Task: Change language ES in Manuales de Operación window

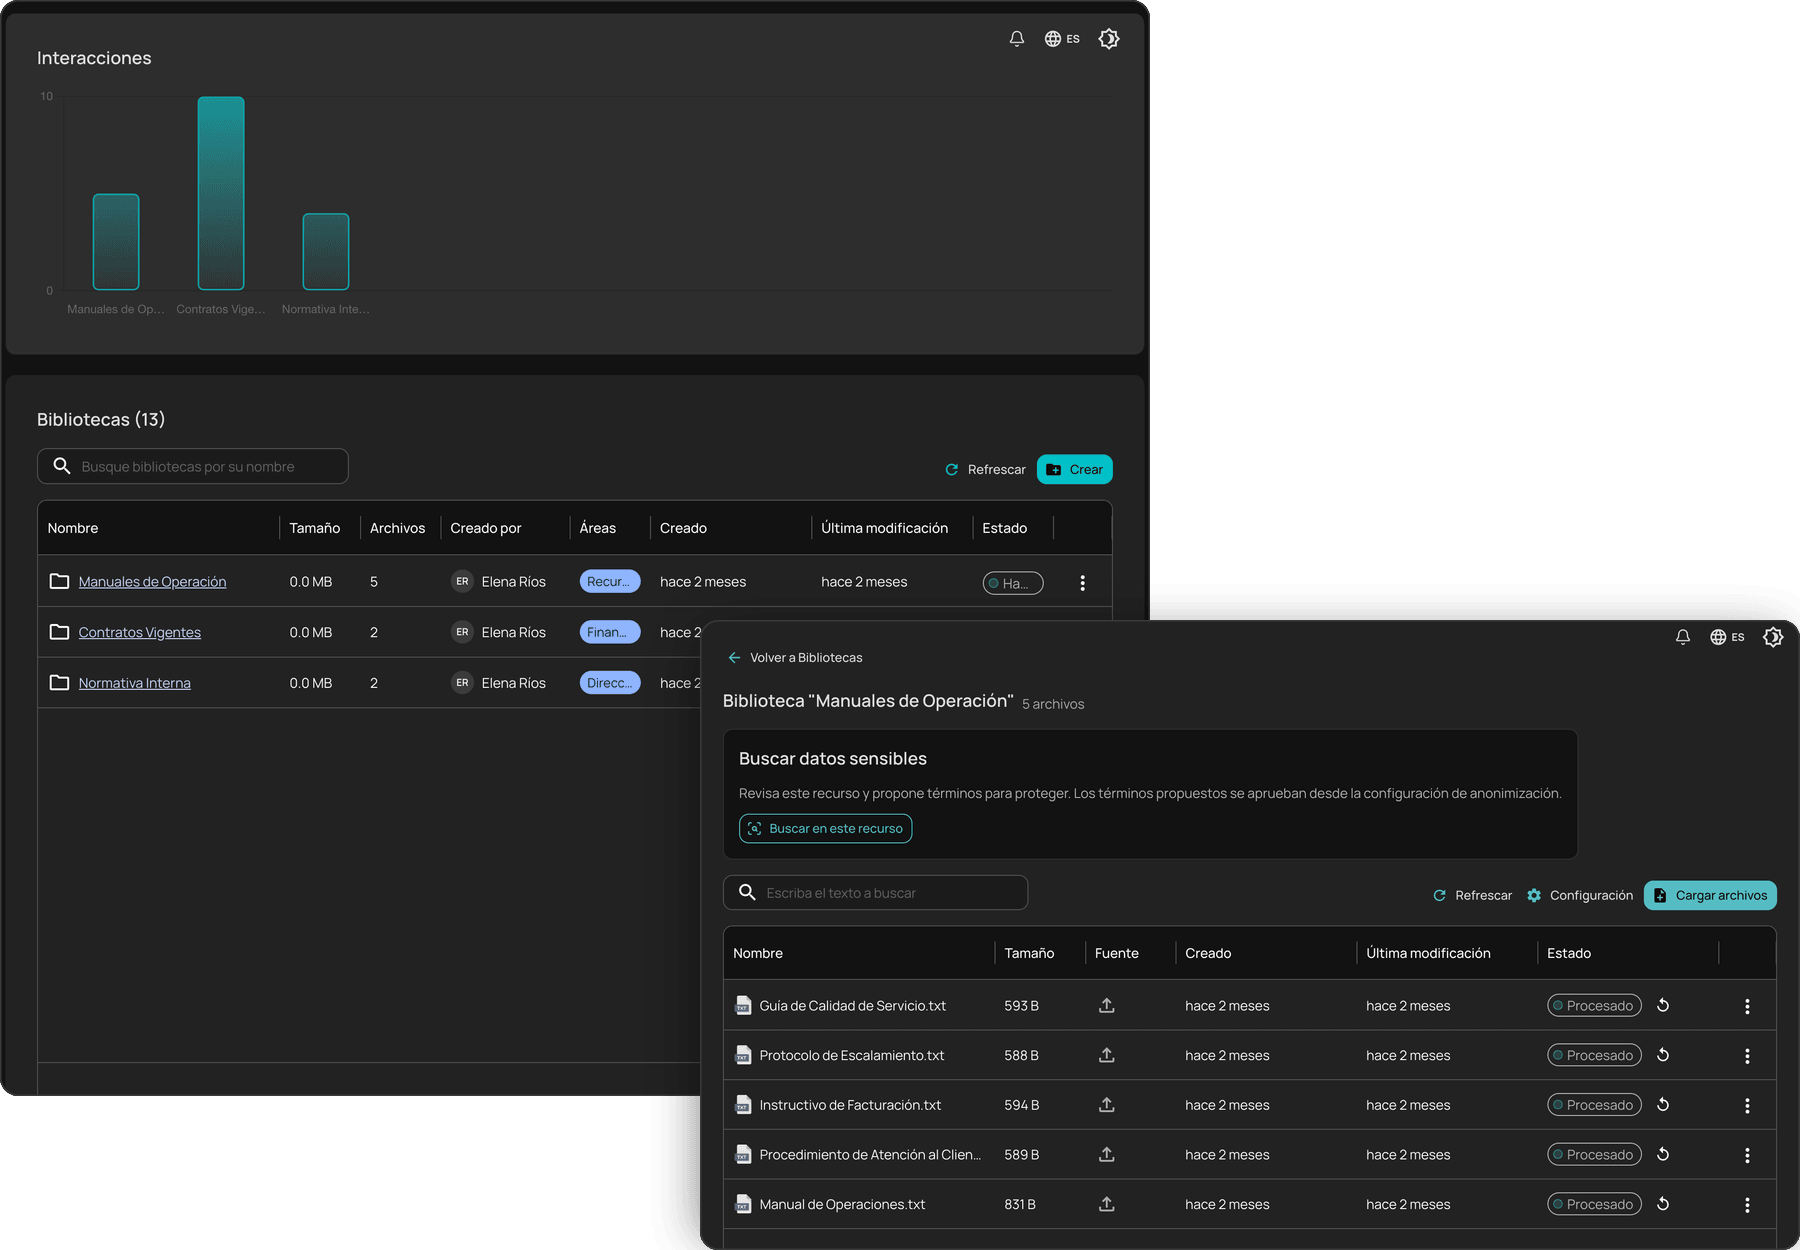Action: 1727,637
